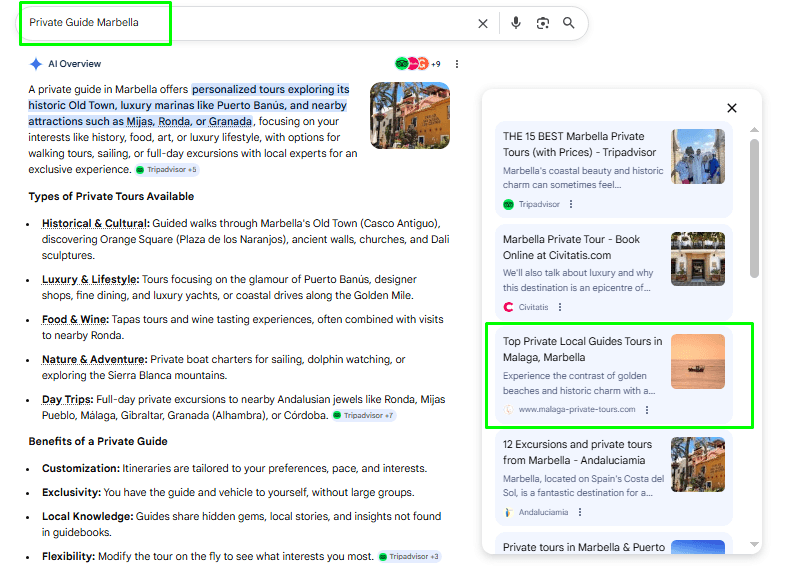This screenshot has height=572, width=793.
Task: Open 12 Excursions and private tours result
Action: coord(577,451)
